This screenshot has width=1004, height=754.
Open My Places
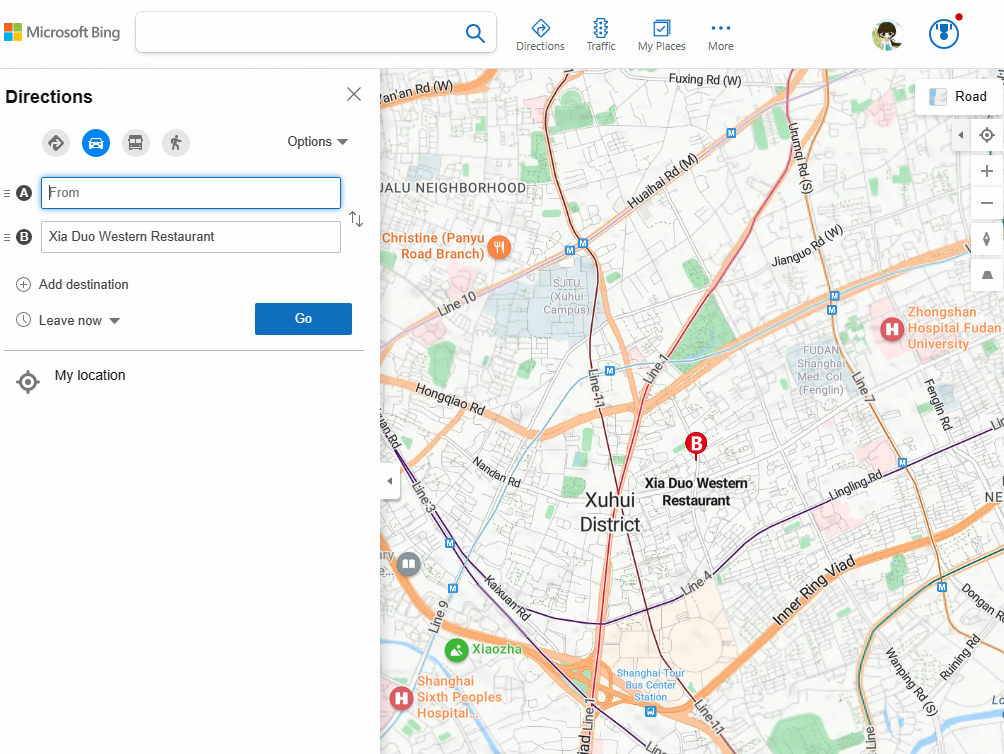(x=661, y=35)
